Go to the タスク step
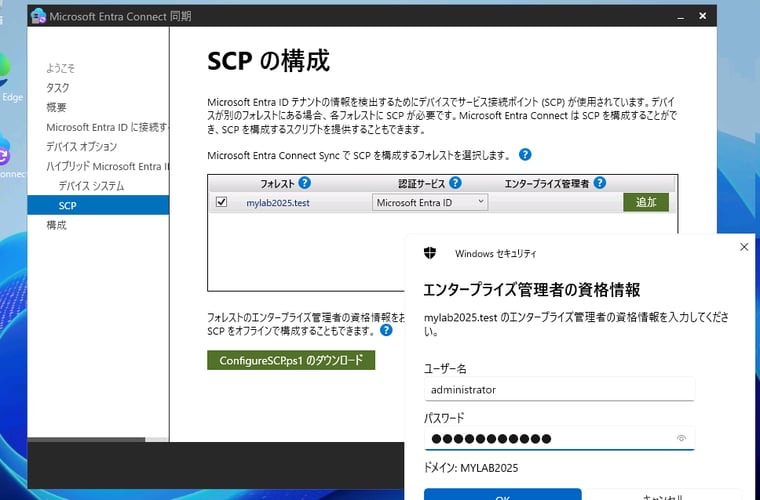The image size is (760, 500). [x=58, y=88]
